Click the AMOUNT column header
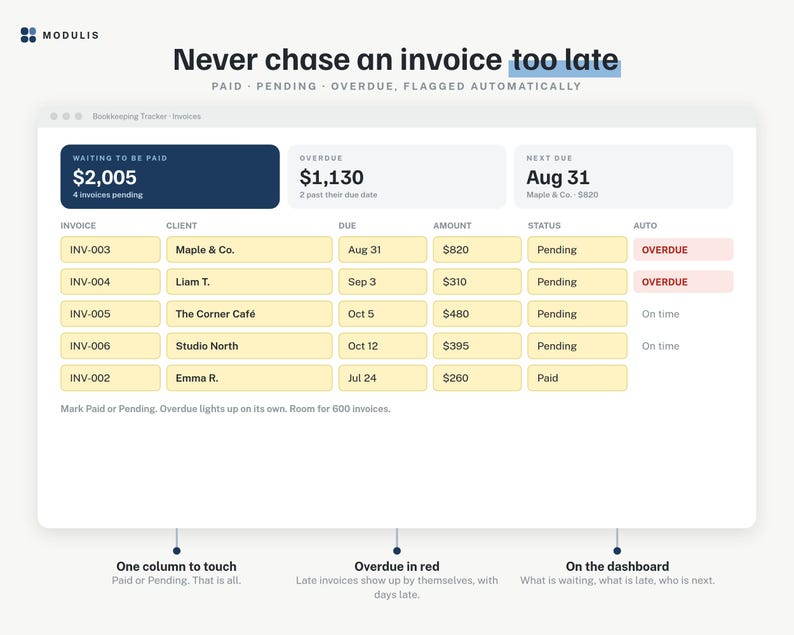This screenshot has height=635, width=794. [x=452, y=225]
